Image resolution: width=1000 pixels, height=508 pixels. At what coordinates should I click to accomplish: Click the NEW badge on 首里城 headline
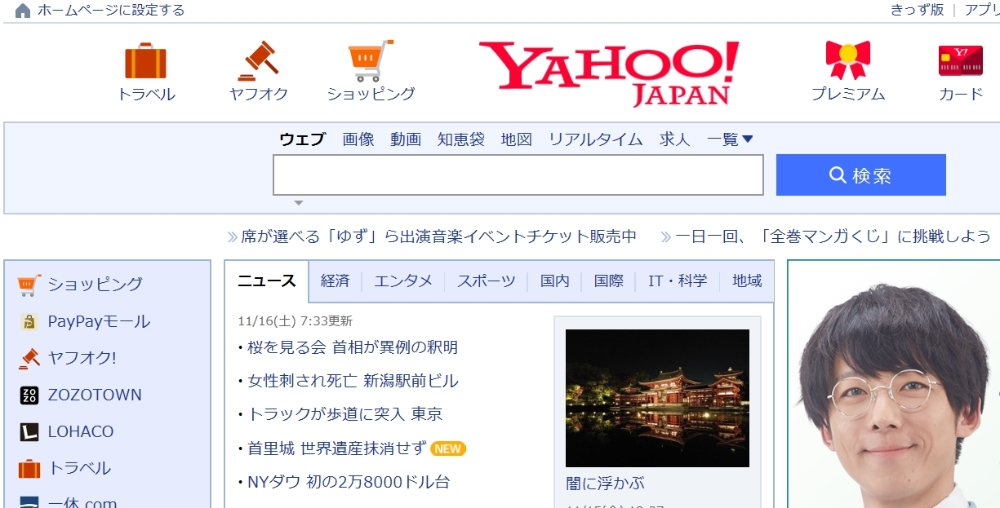coord(448,449)
